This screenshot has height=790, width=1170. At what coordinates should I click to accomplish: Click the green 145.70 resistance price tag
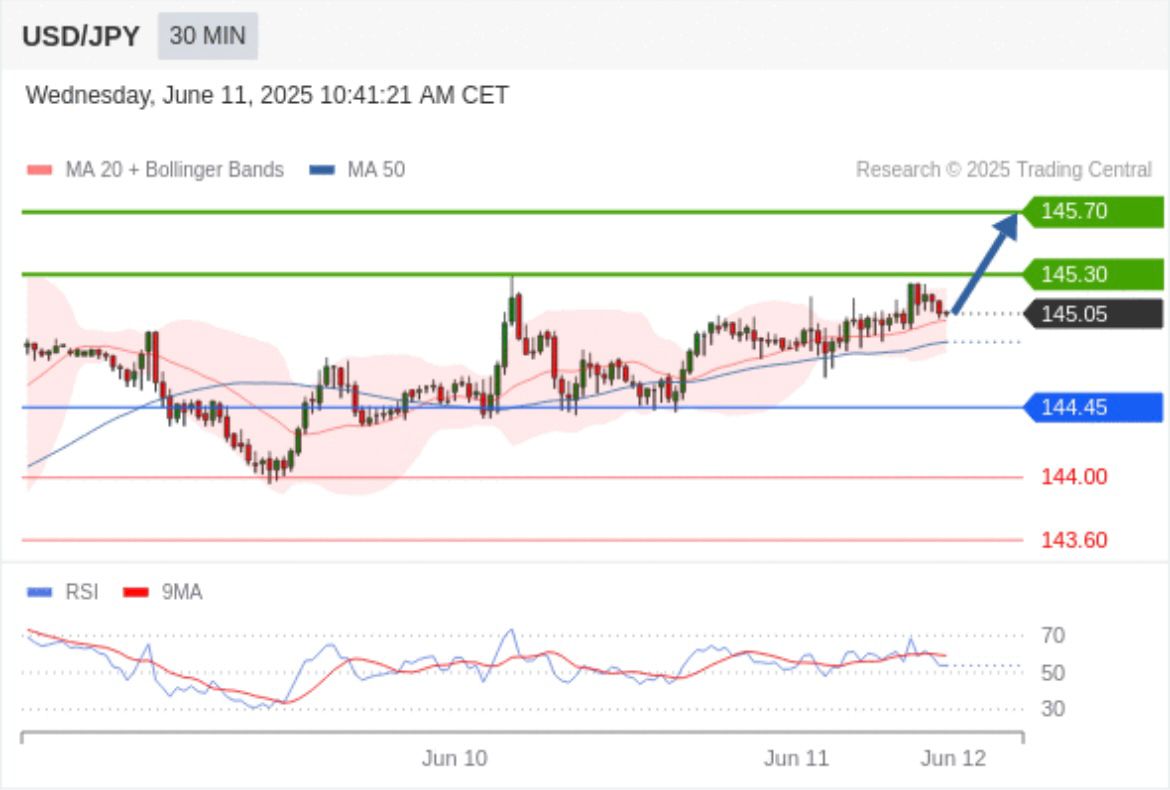[1092, 211]
